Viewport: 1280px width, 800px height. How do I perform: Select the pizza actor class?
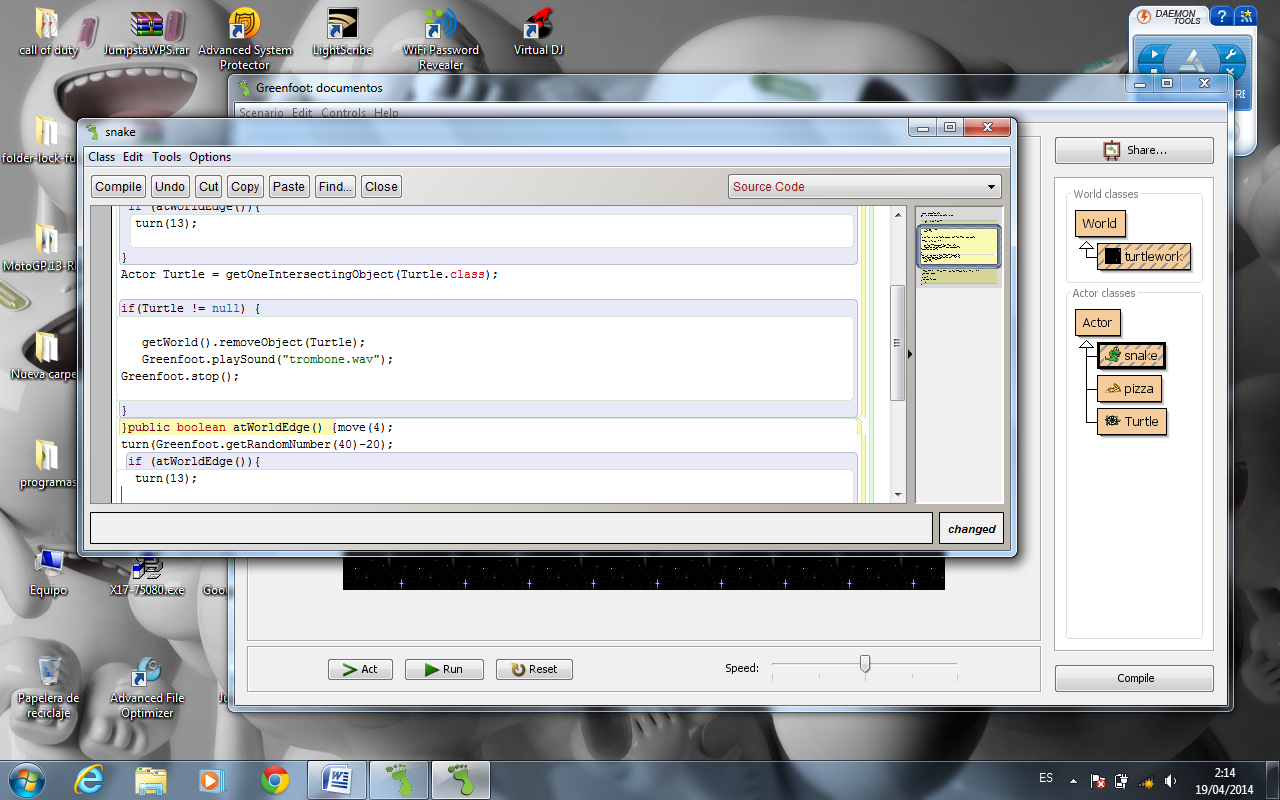(1131, 388)
